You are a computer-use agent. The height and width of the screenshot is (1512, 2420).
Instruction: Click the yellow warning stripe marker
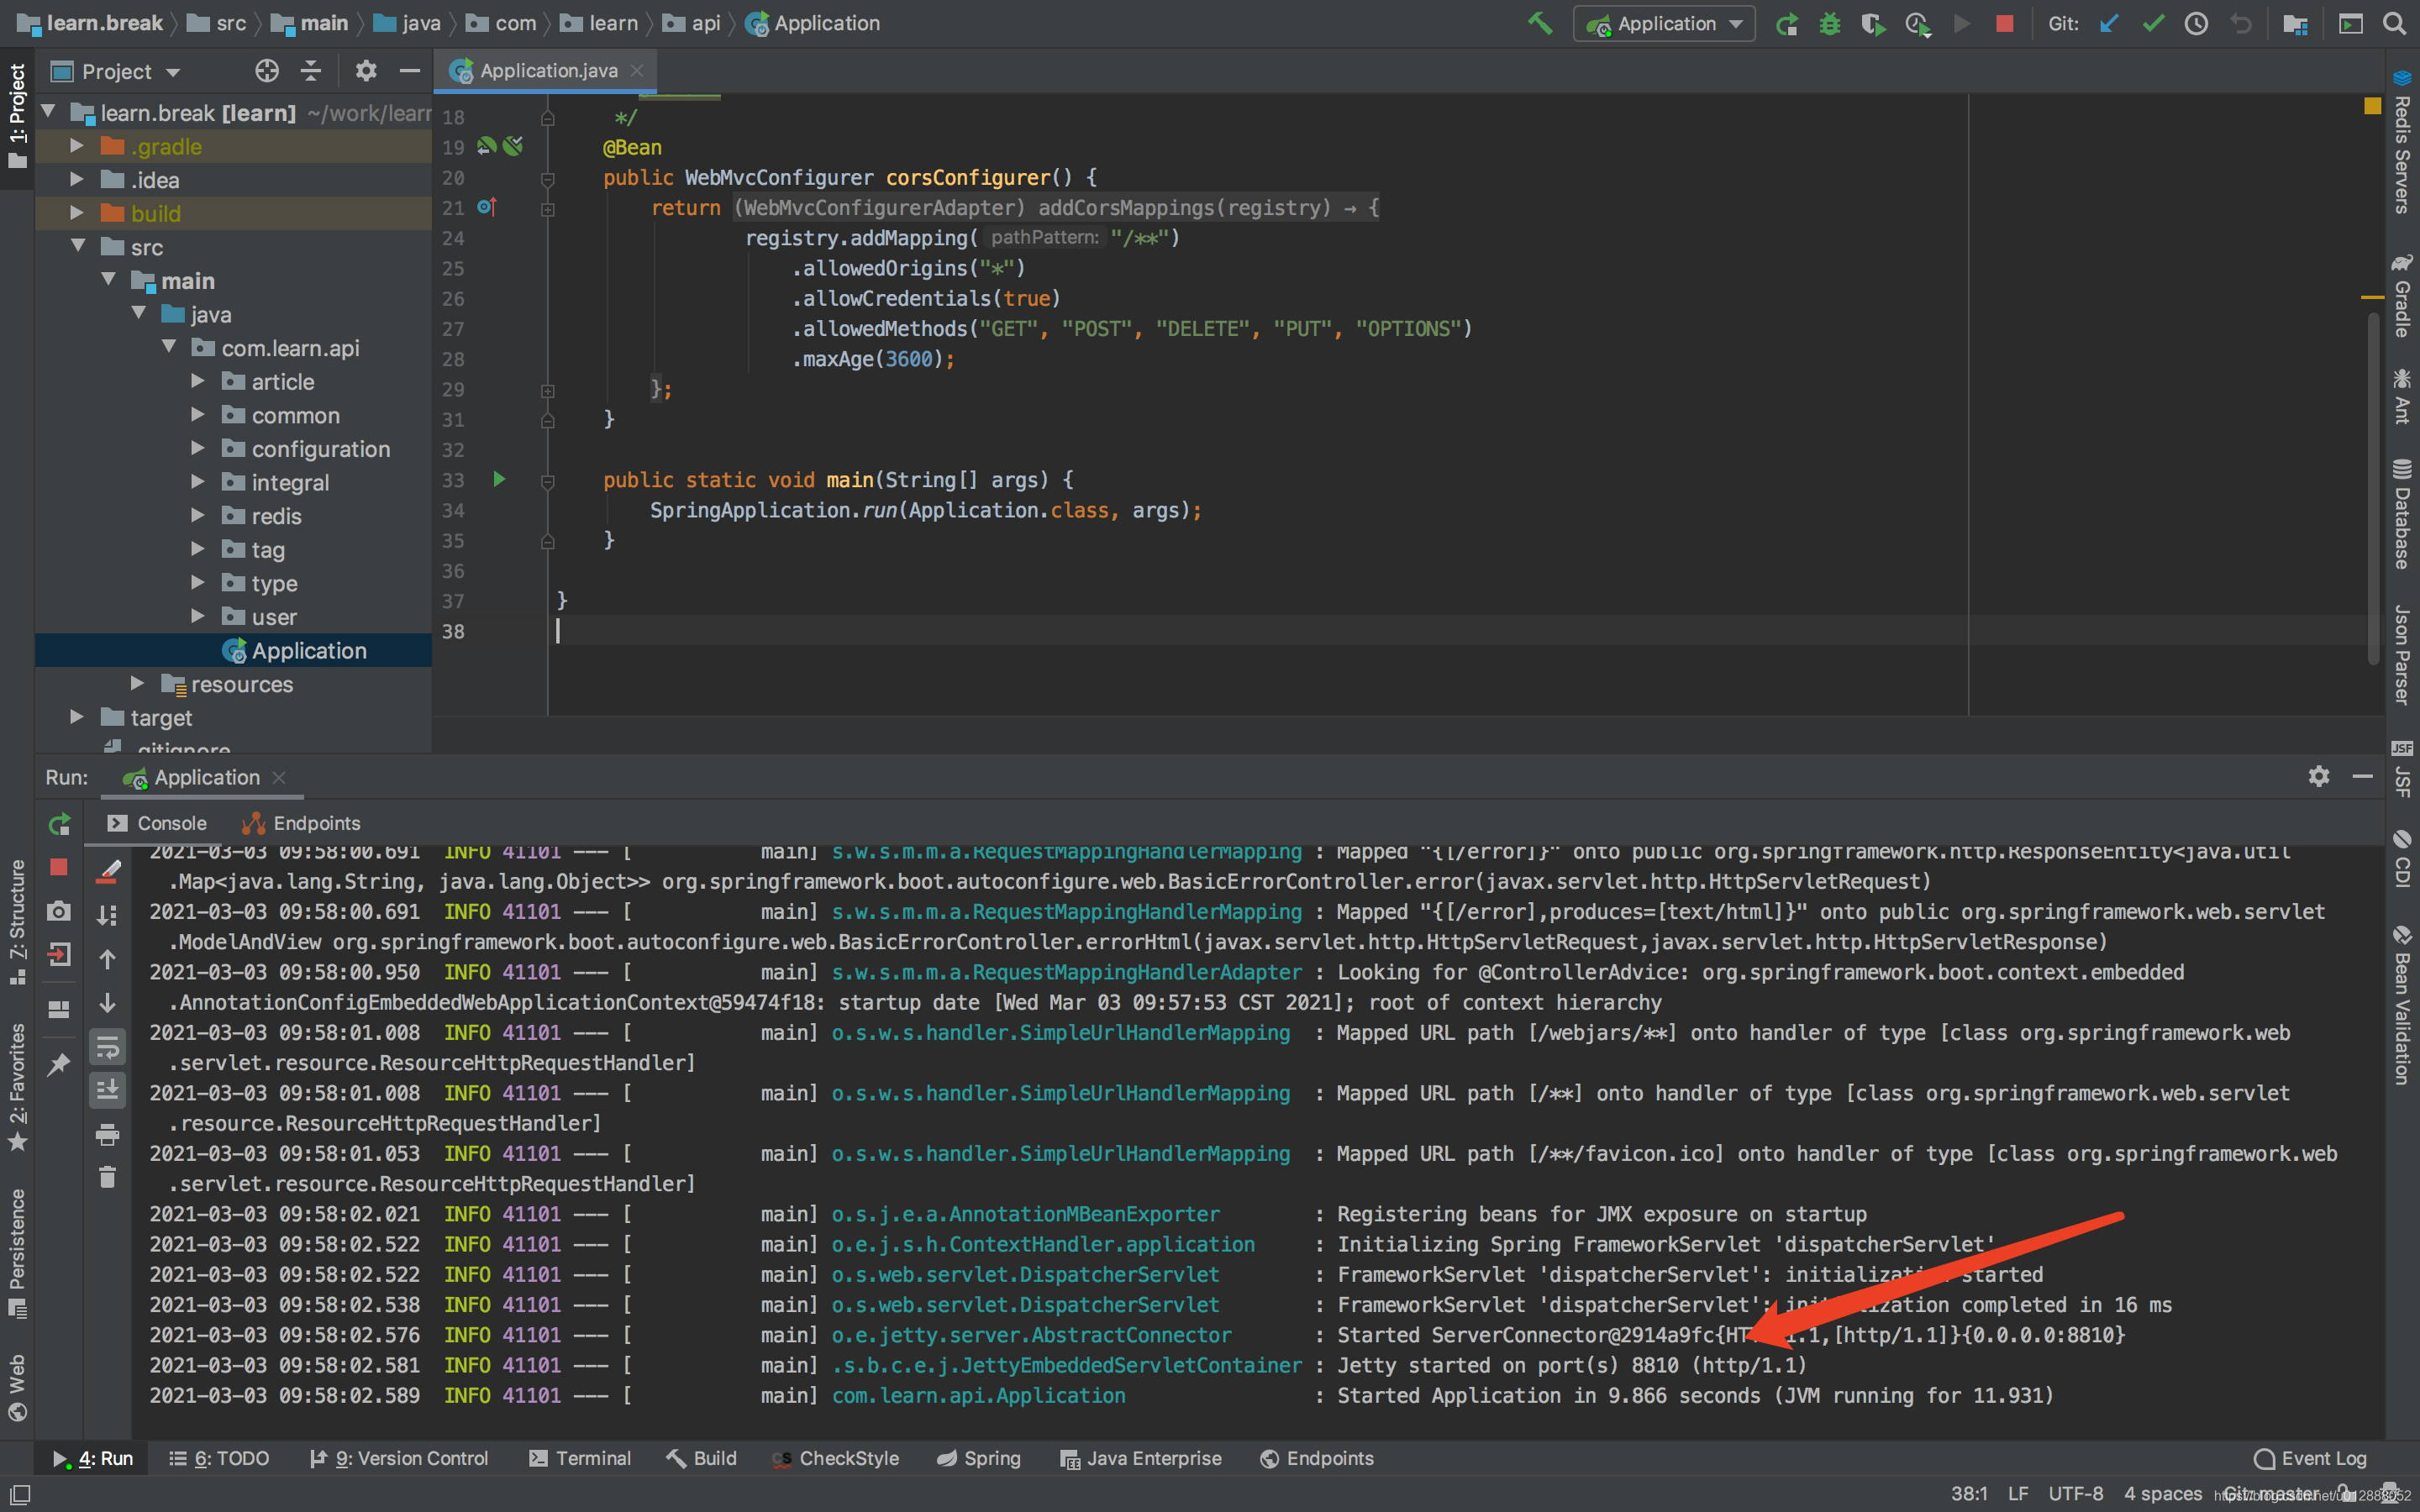[2372, 297]
